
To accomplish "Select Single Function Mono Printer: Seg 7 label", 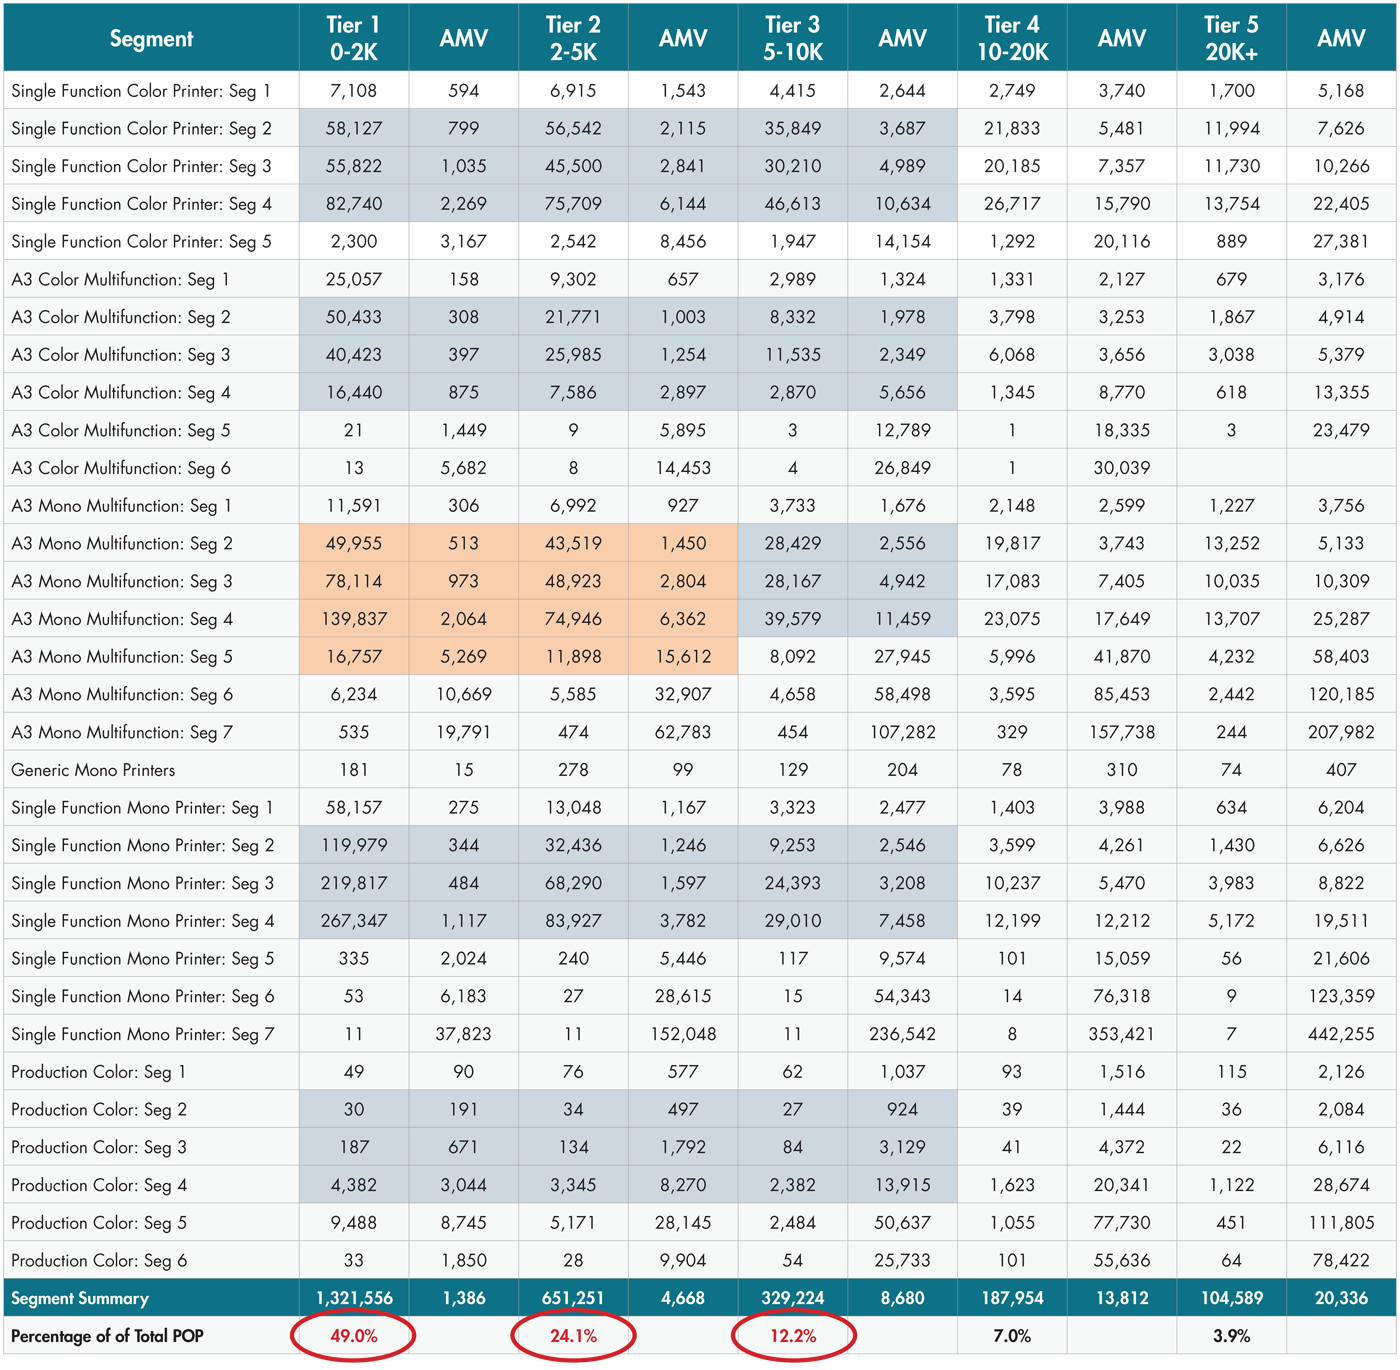I will (143, 1035).
